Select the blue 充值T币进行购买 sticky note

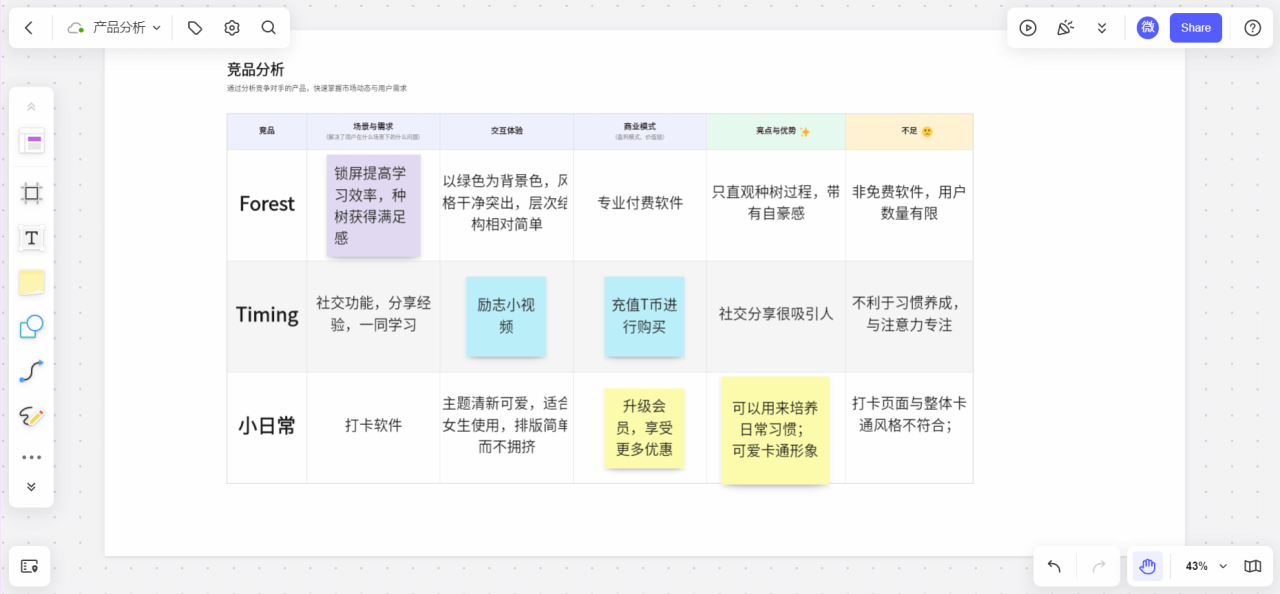point(644,316)
